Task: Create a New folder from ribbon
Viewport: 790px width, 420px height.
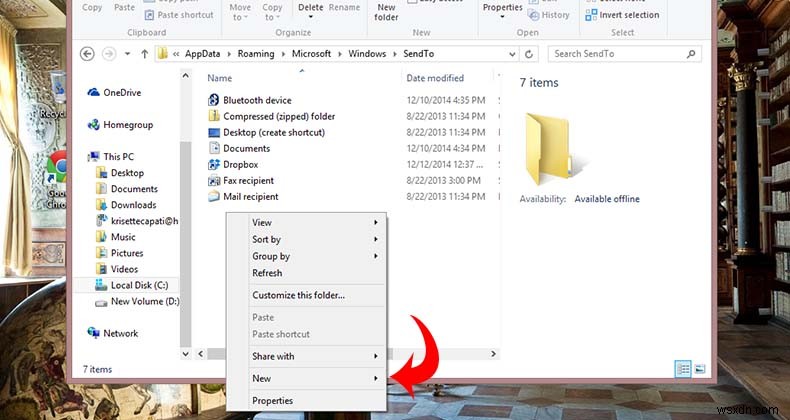Action: point(386,12)
